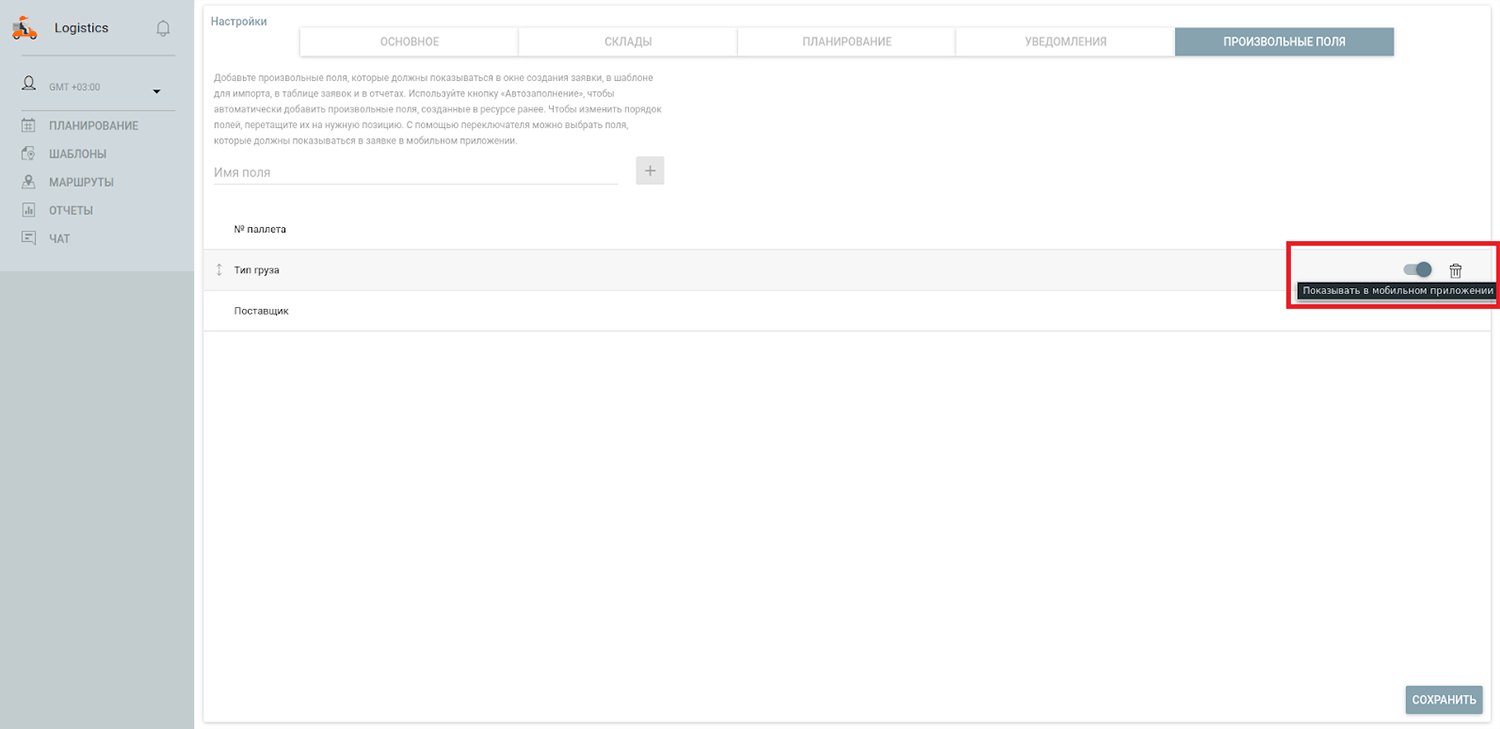1500x729 pixels.
Task: Open the notifications bell
Action: [x=163, y=29]
